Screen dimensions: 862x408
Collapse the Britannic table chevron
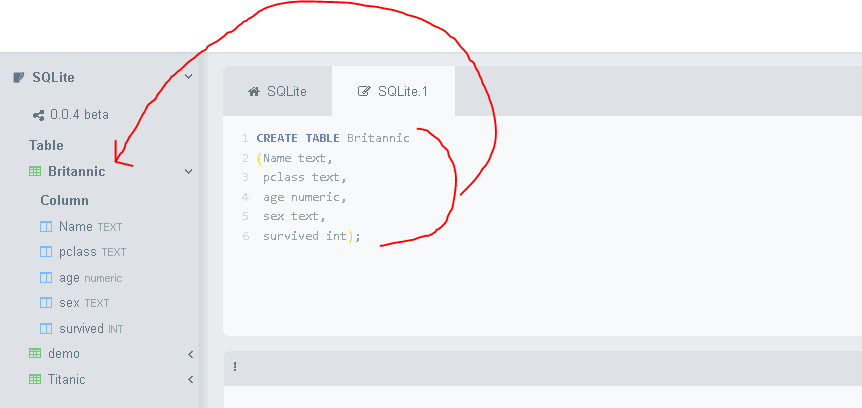click(189, 172)
